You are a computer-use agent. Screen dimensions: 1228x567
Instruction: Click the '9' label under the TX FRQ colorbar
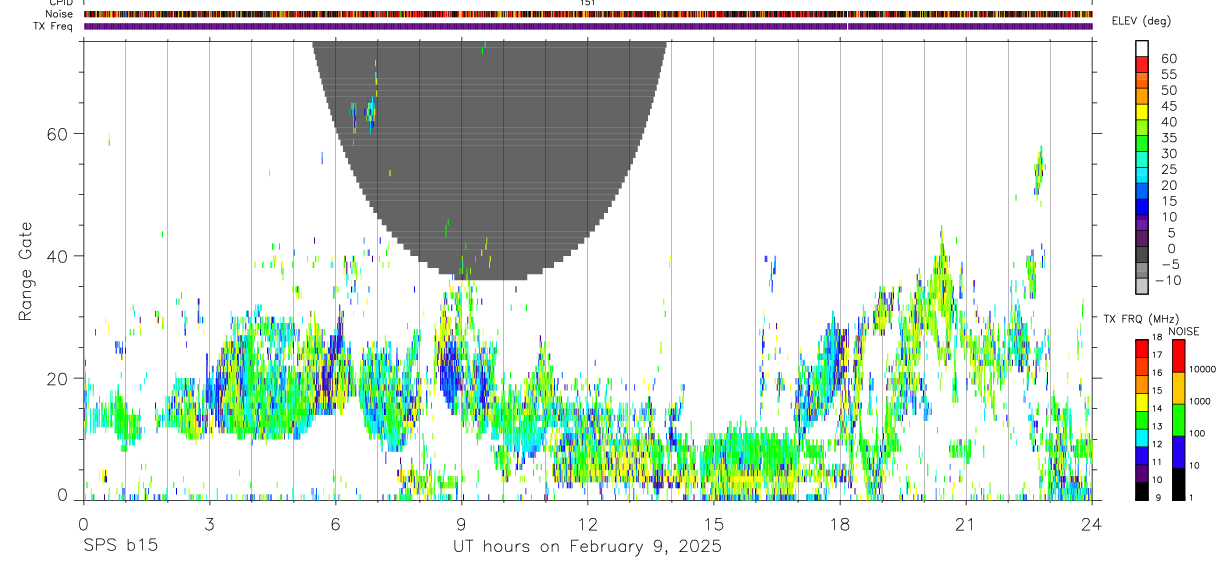(x=1156, y=497)
